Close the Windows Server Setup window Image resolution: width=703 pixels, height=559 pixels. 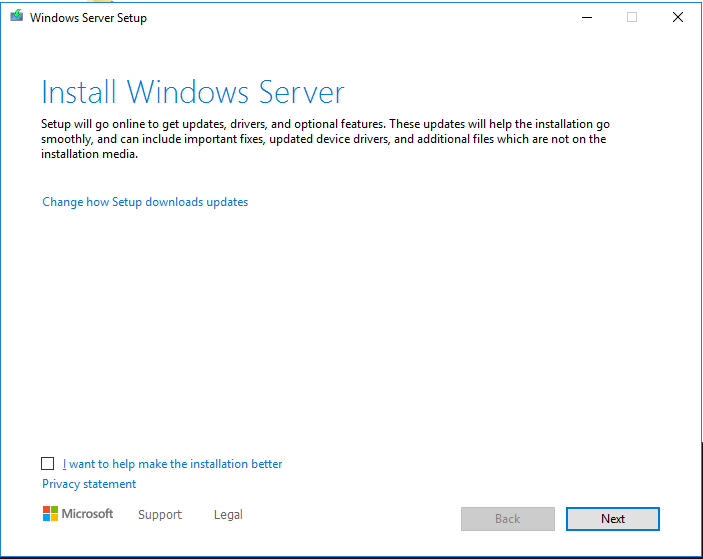pos(678,17)
